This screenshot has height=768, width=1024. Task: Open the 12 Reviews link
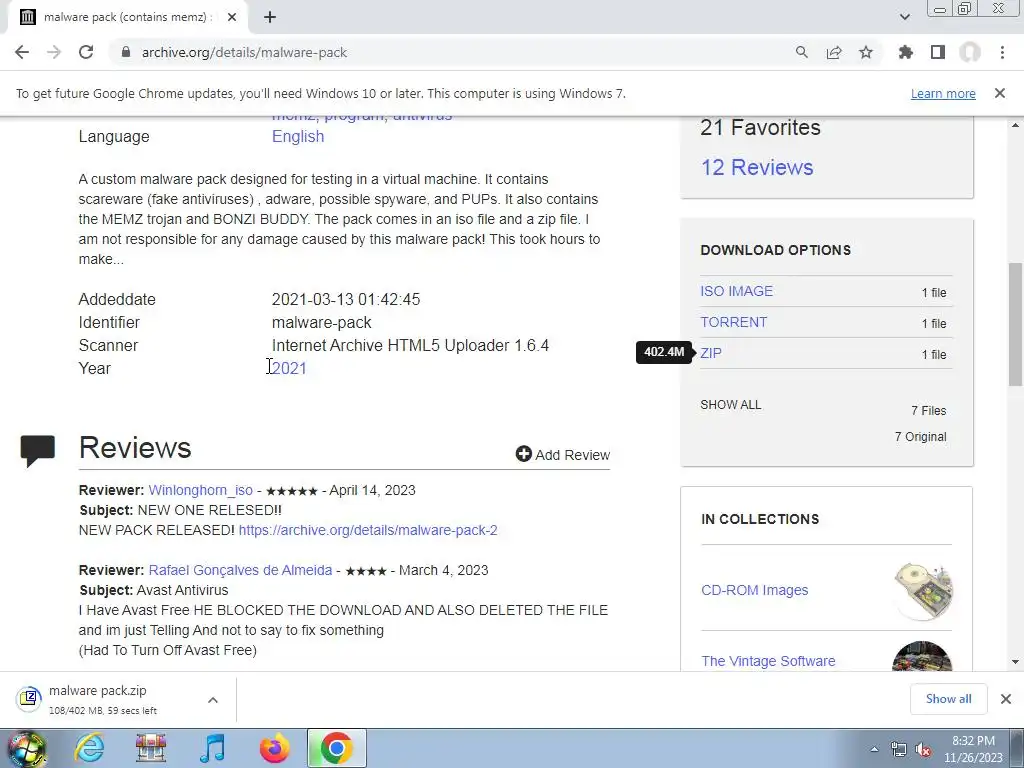pyautogui.click(x=757, y=167)
